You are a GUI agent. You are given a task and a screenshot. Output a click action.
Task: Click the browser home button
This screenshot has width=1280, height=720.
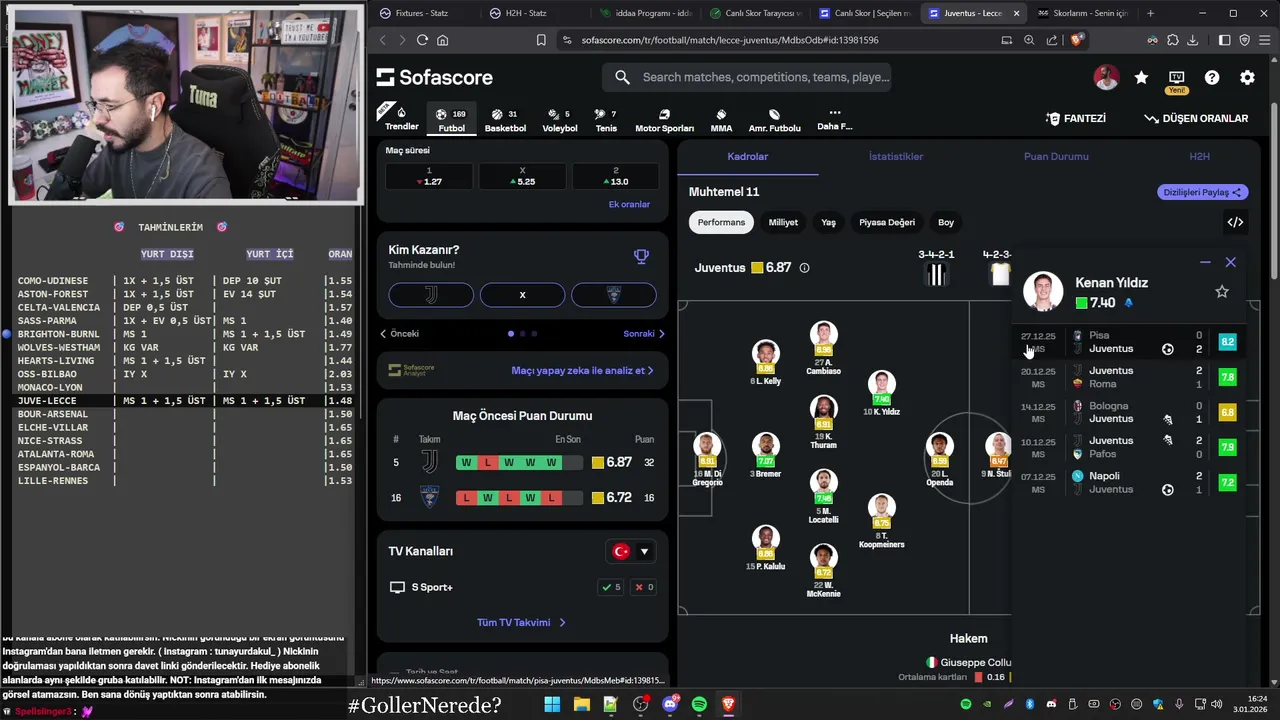click(x=443, y=40)
